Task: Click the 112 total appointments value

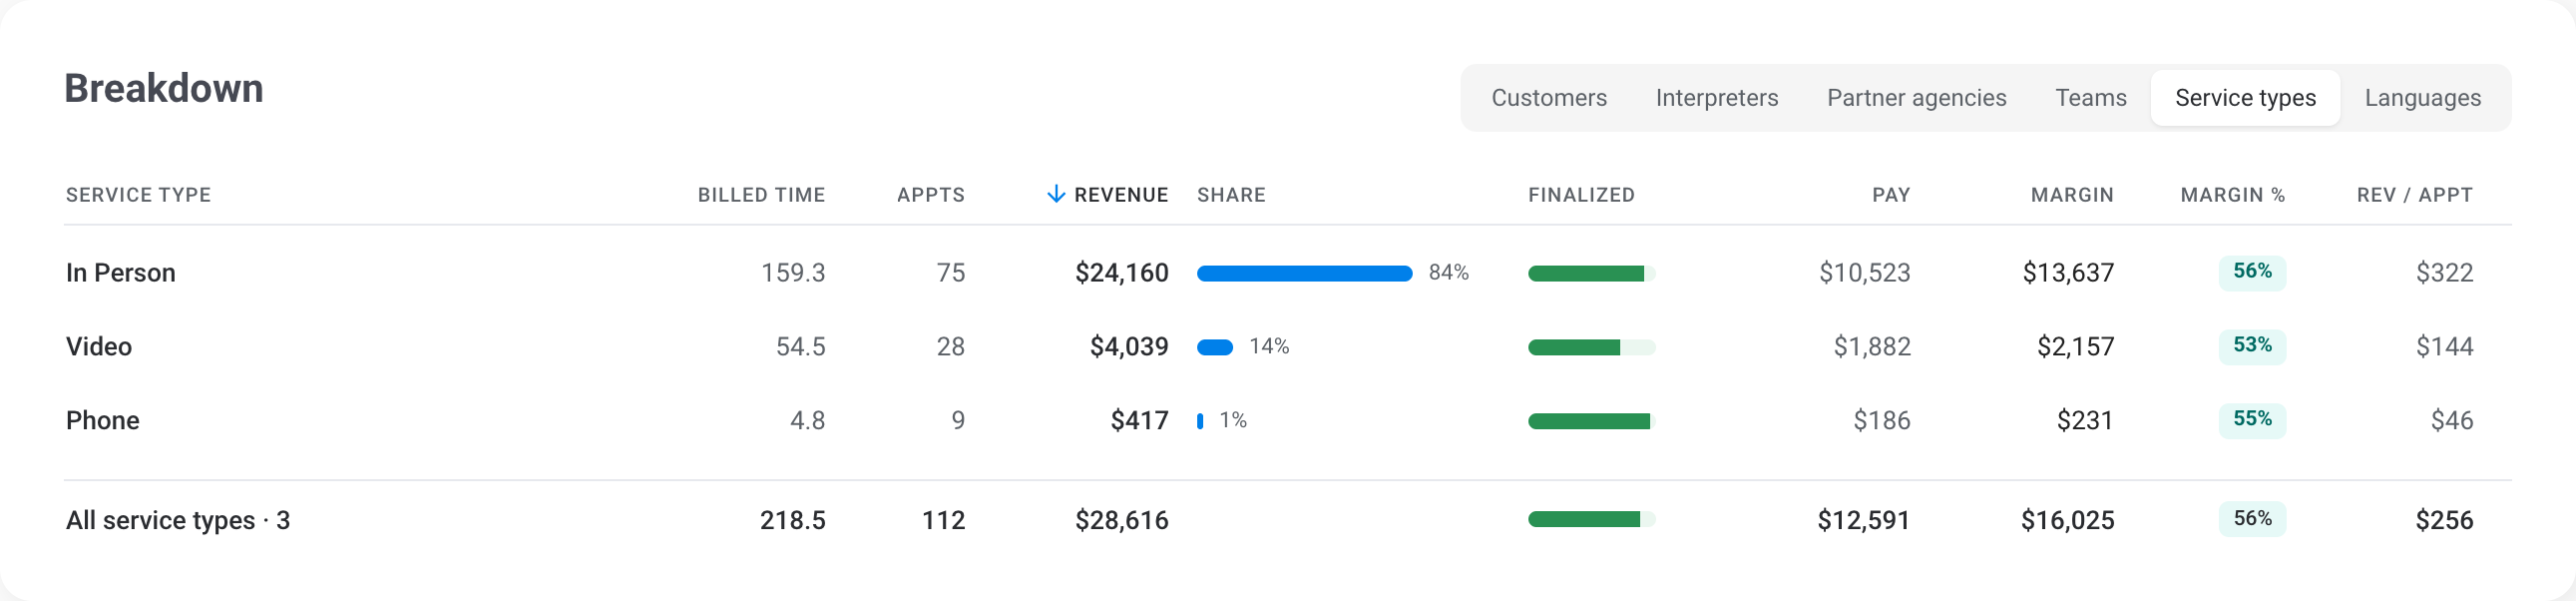Action: coord(943,520)
